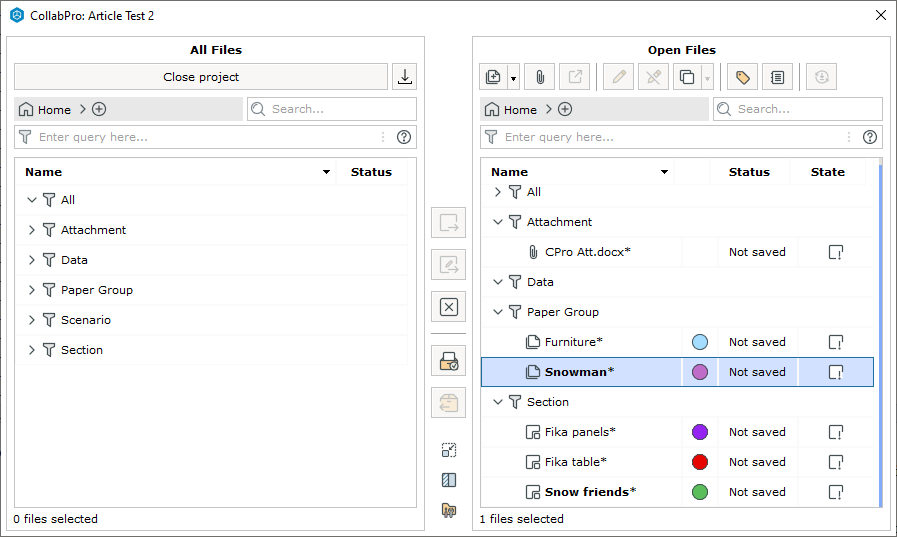897x537 pixels.
Task: Click three-dot options in All Files query
Action: coord(383,137)
